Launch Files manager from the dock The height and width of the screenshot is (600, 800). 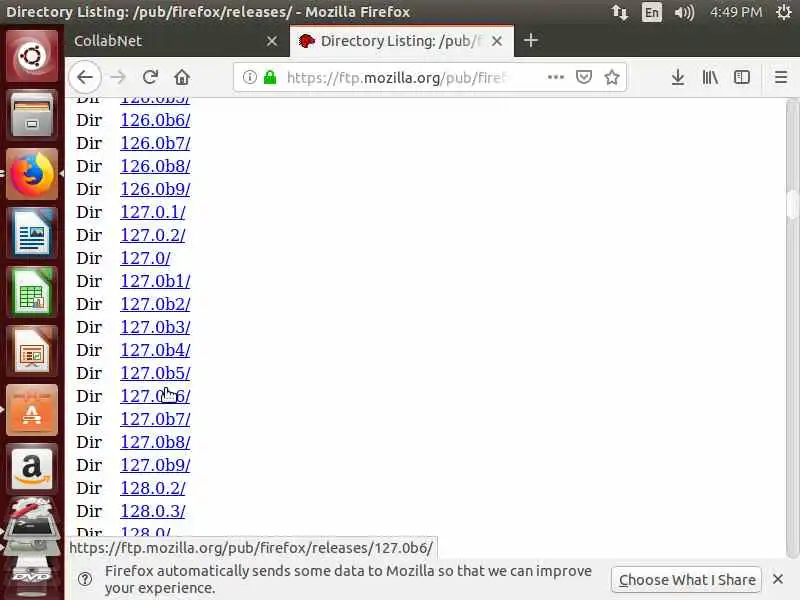(x=32, y=115)
